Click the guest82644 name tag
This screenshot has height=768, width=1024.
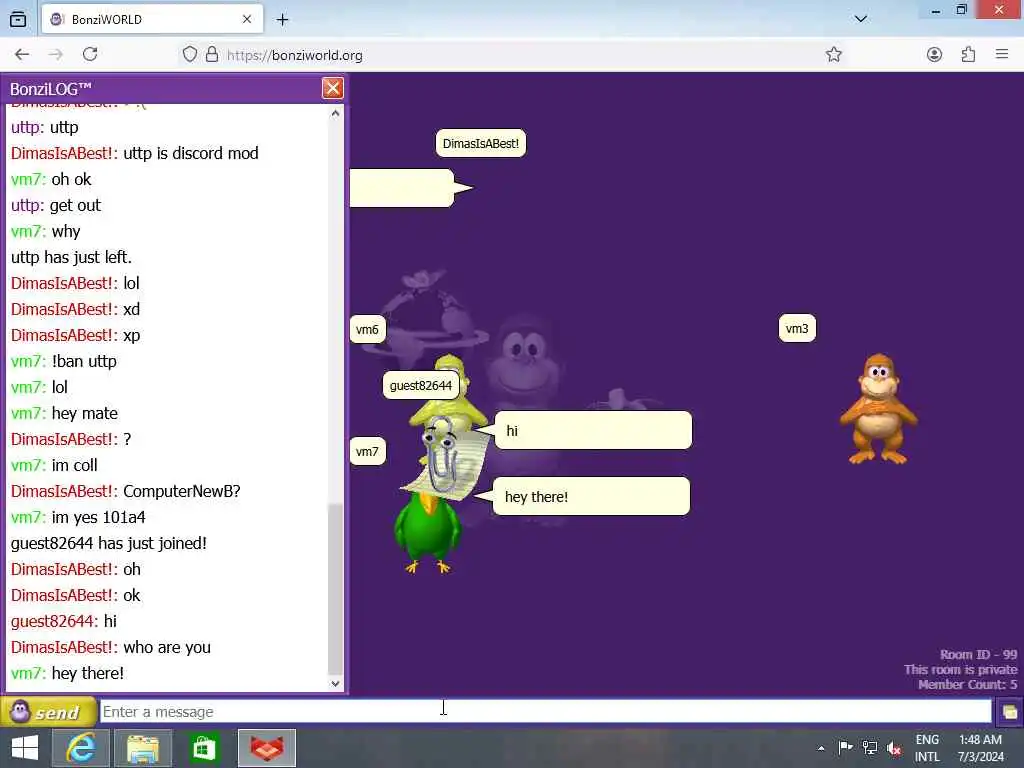(x=421, y=385)
